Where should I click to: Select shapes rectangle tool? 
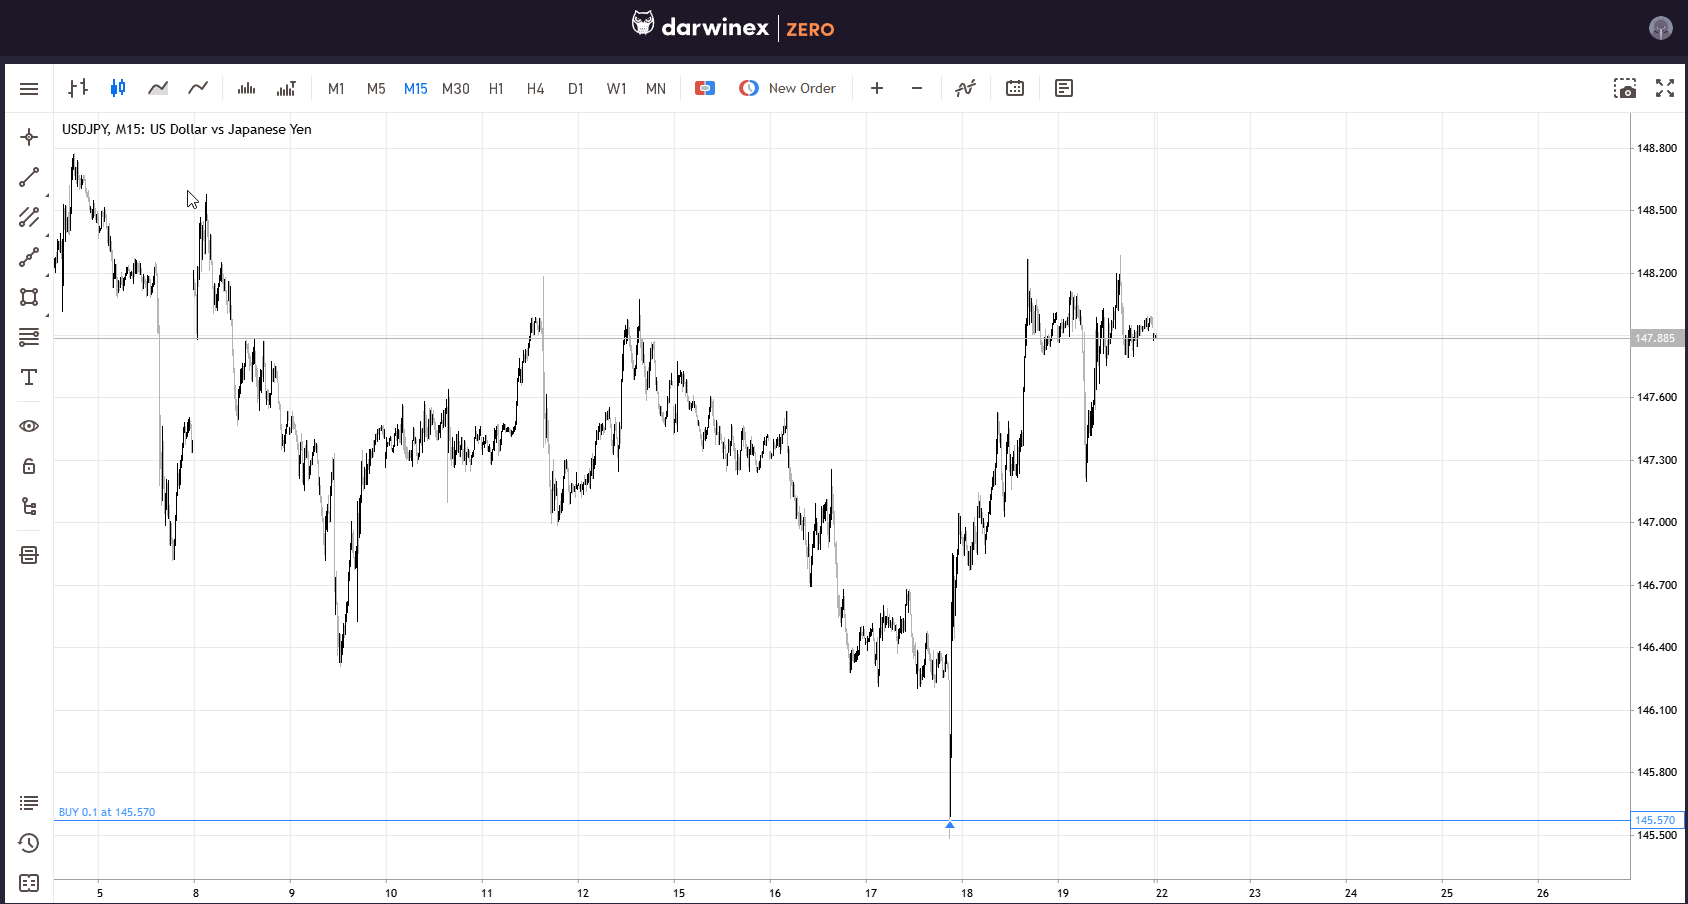(29, 297)
